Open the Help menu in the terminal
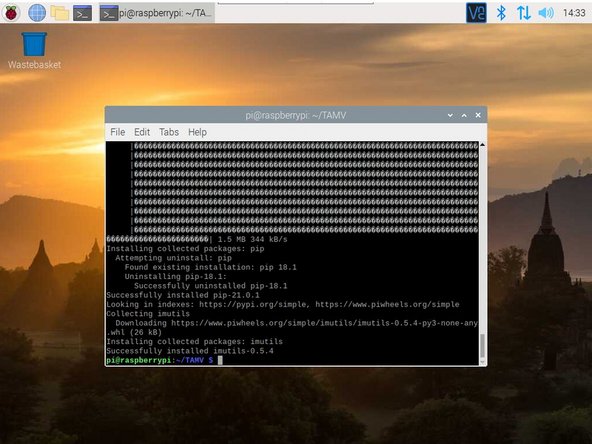 coord(197,132)
